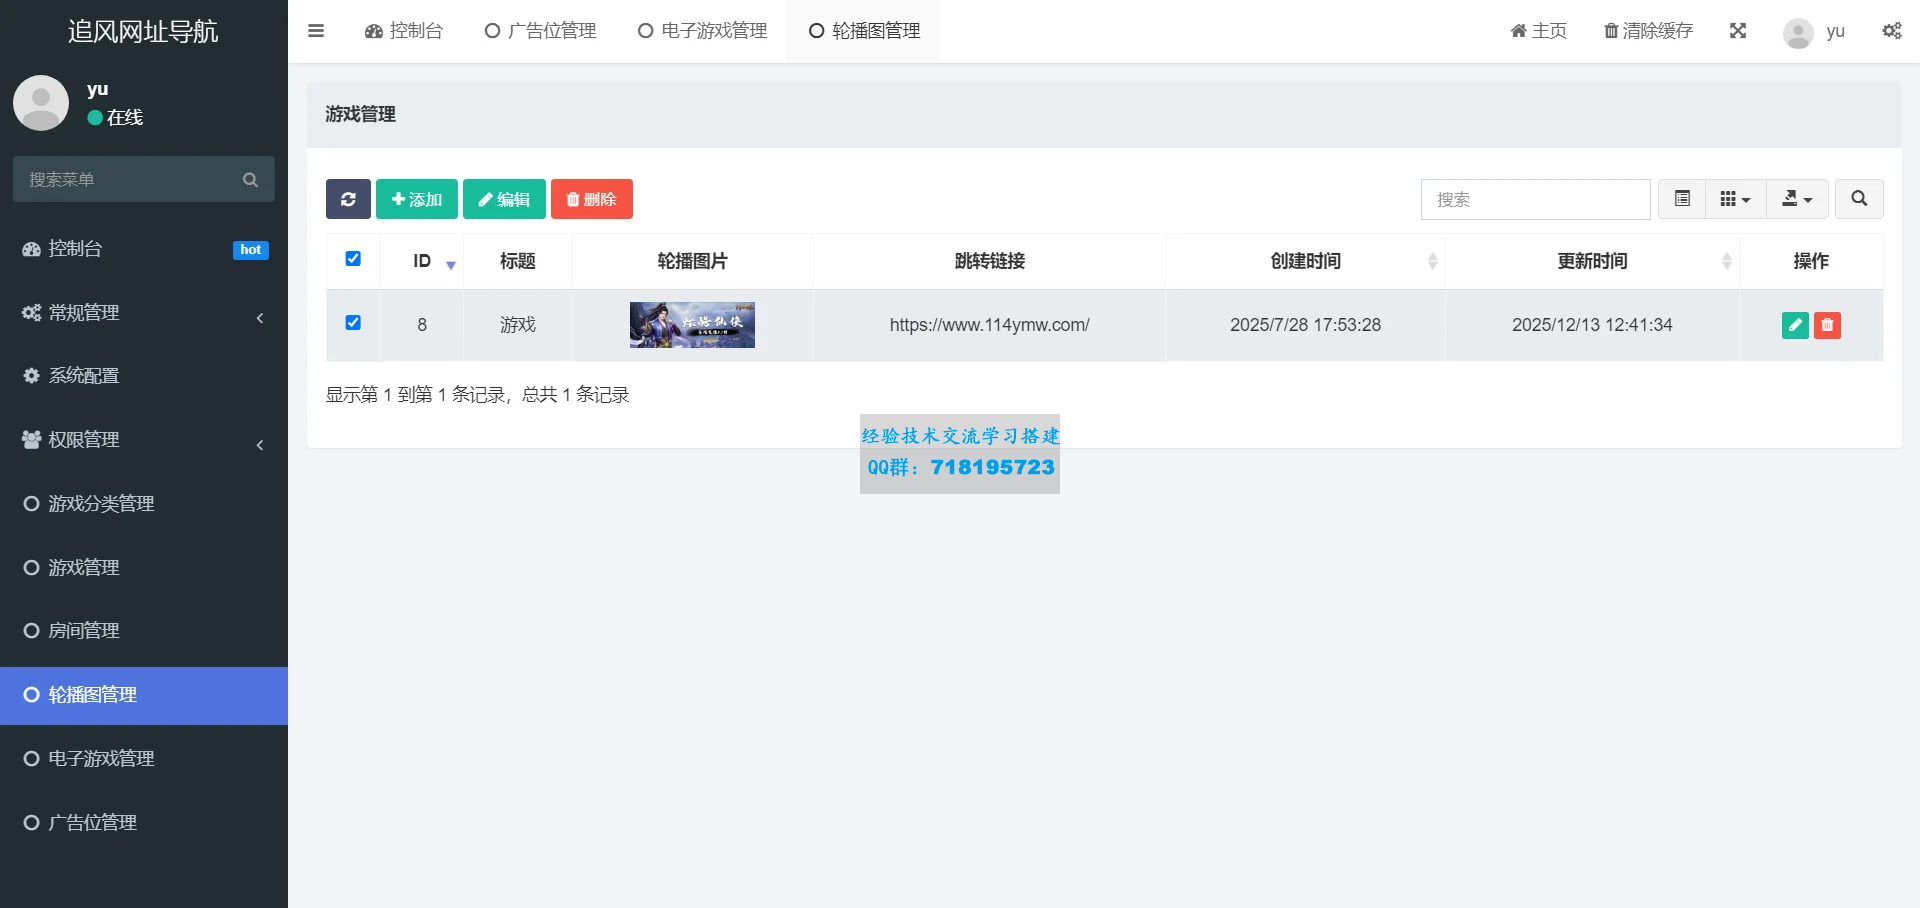Click the red delete icon in row operations

pos(1828,325)
